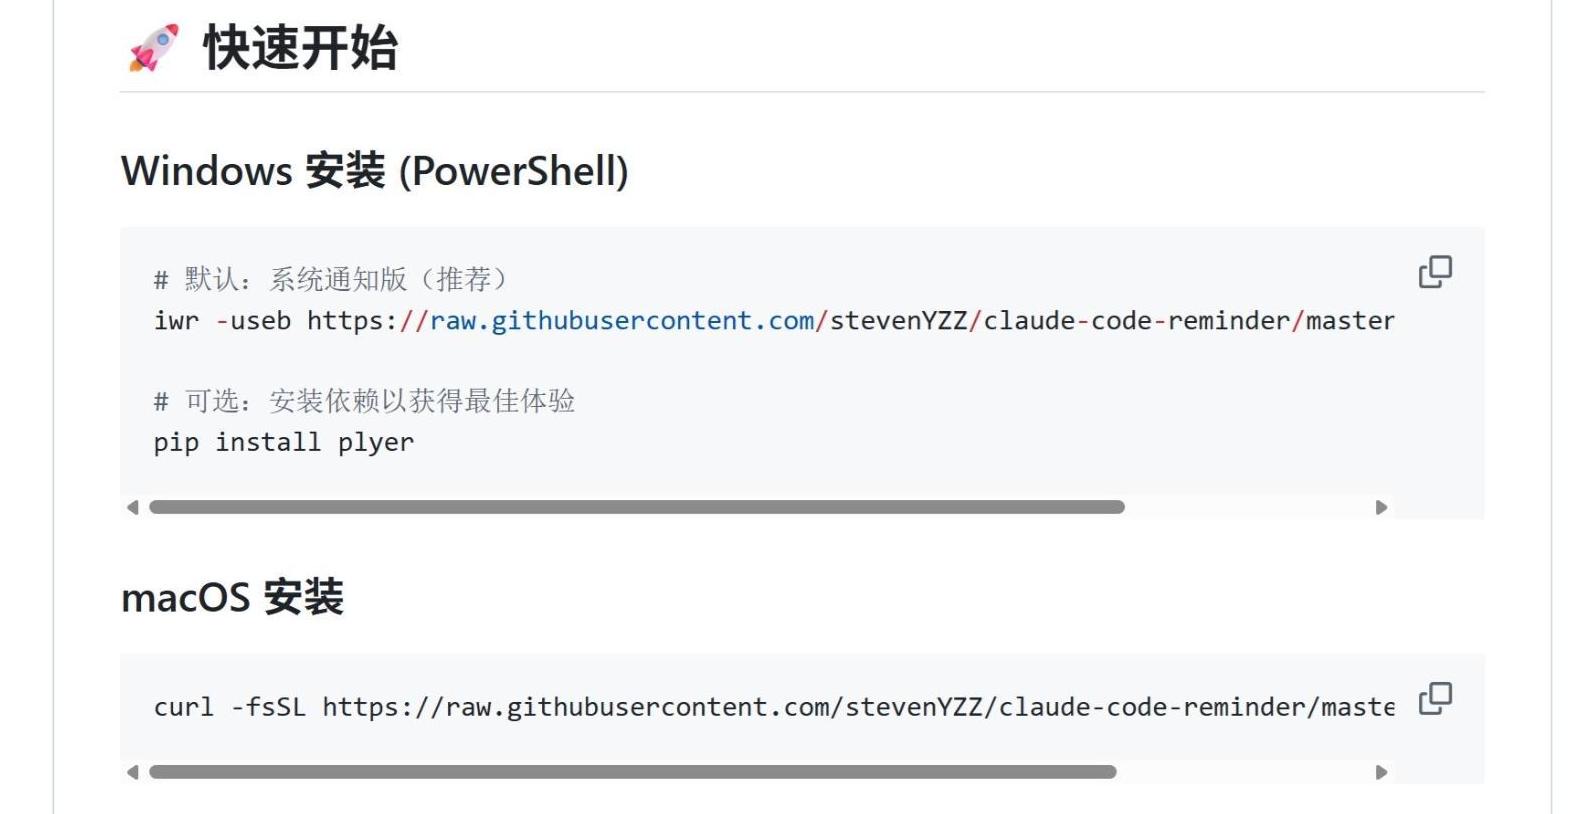Click the raw.githubusercontent.com URL in PowerShell block
The image size is (1569, 814).
[622, 321]
